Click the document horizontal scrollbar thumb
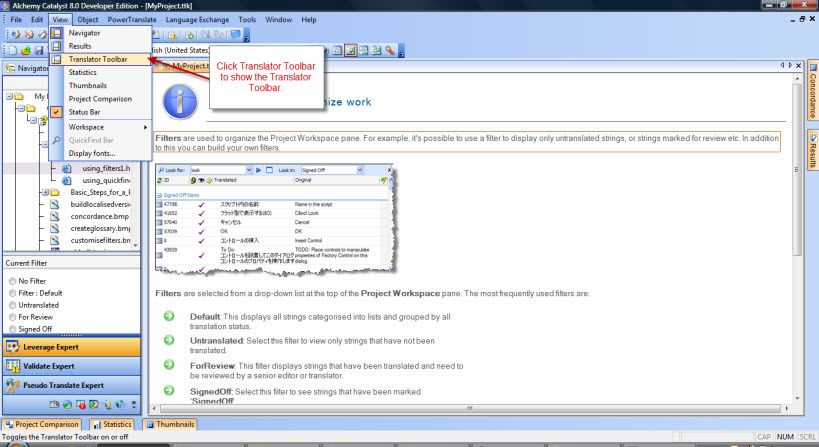 pyautogui.click(x=470, y=408)
